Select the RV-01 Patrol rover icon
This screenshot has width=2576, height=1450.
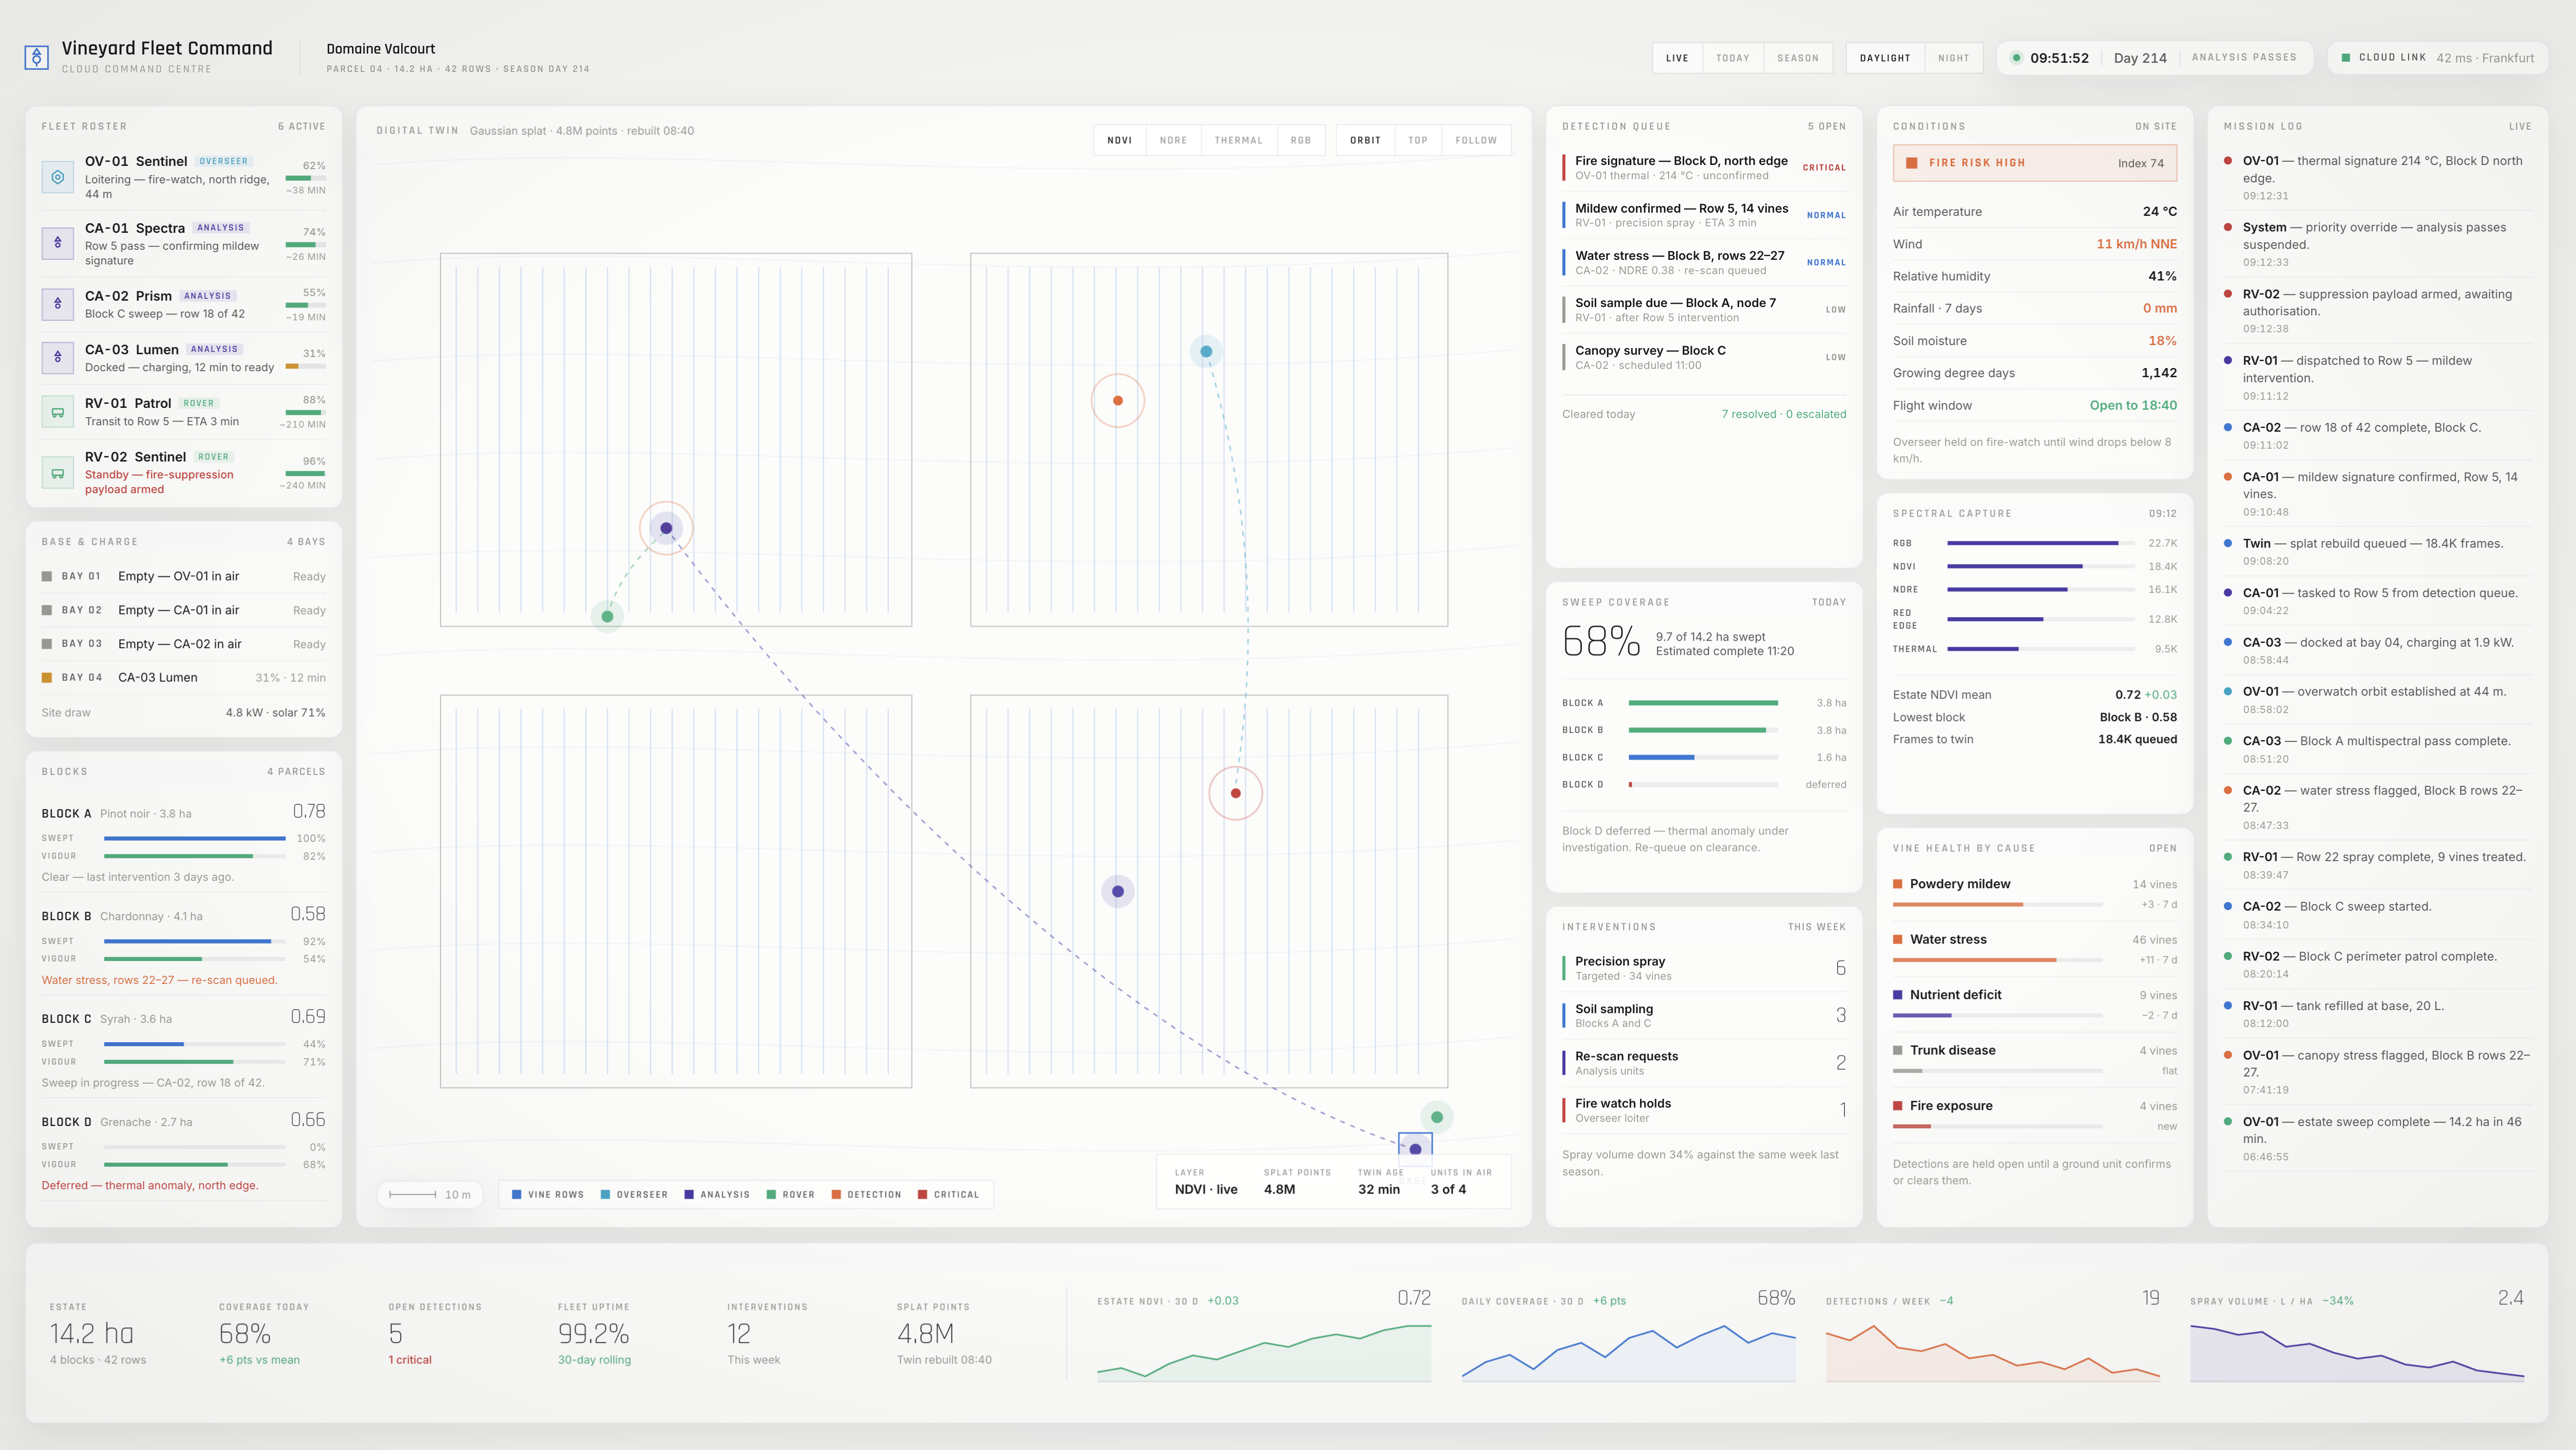pos(58,411)
